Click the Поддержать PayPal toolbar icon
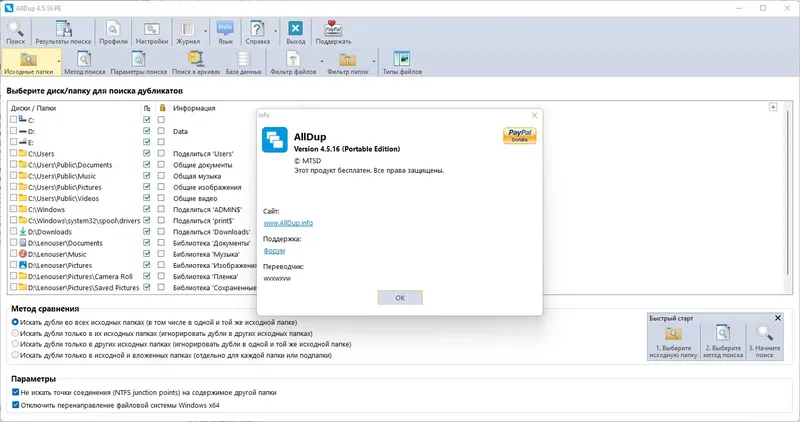 pos(333,32)
